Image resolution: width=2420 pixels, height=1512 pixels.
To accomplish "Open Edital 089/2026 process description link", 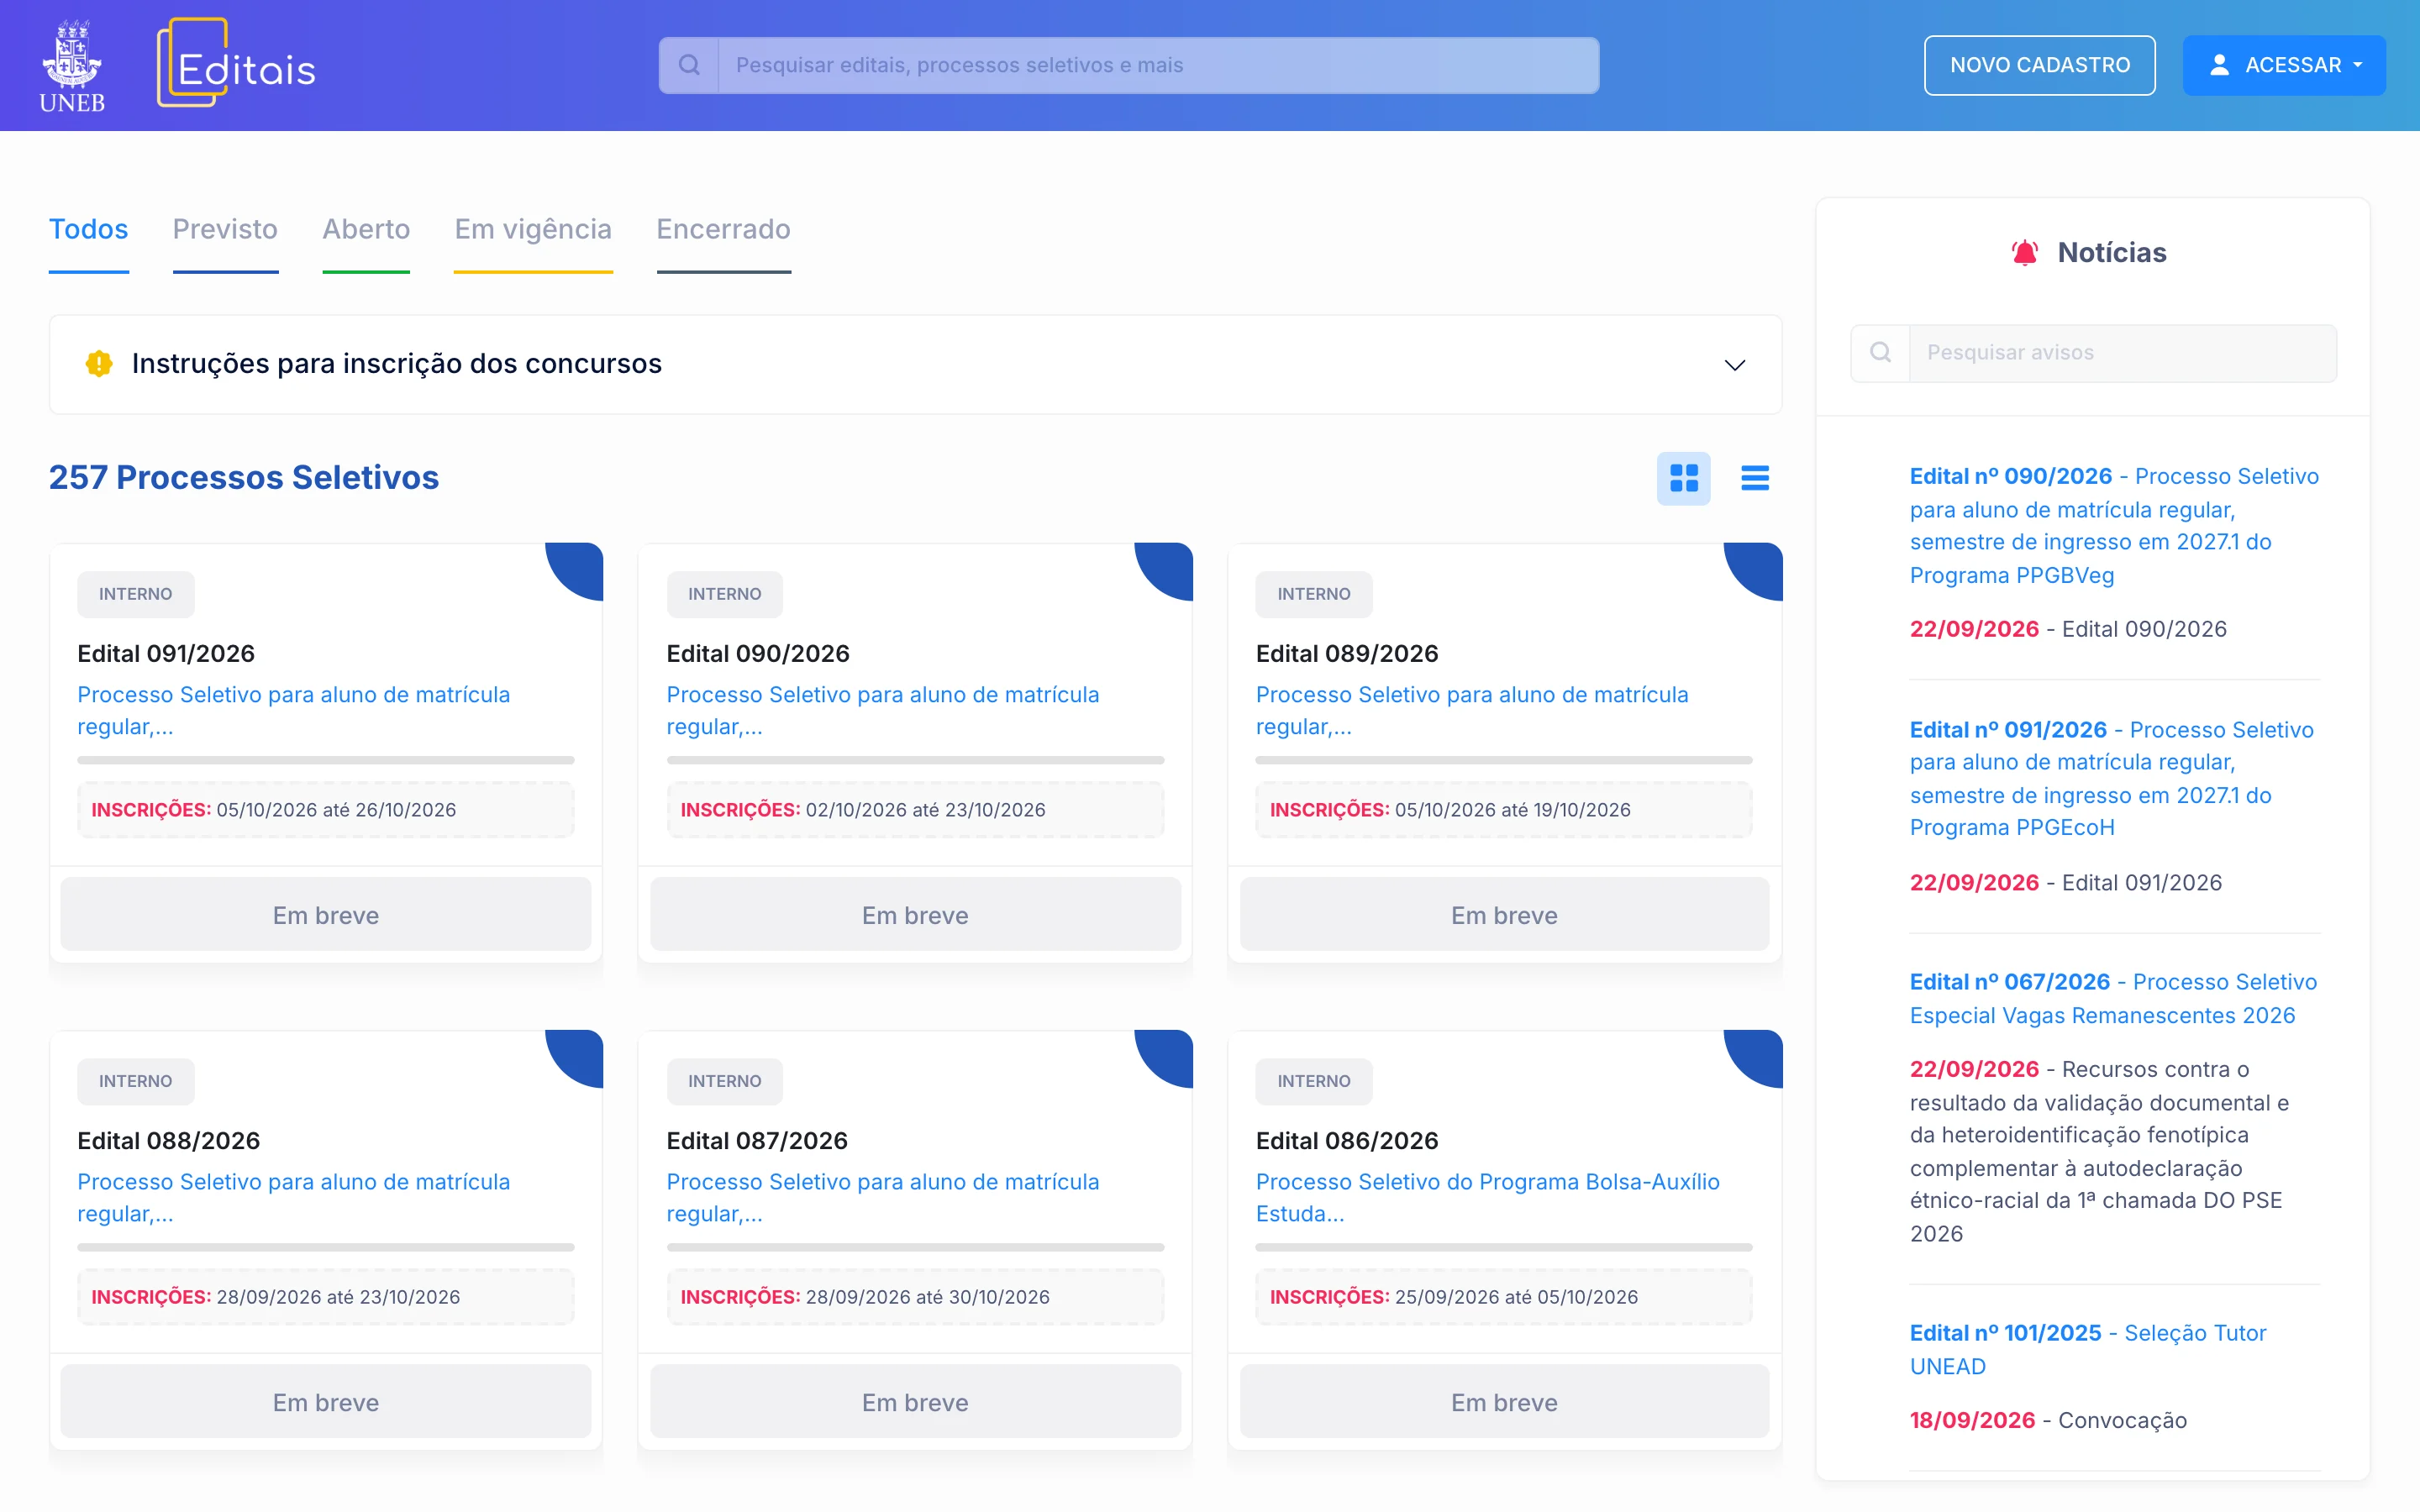I will pyautogui.click(x=1472, y=710).
